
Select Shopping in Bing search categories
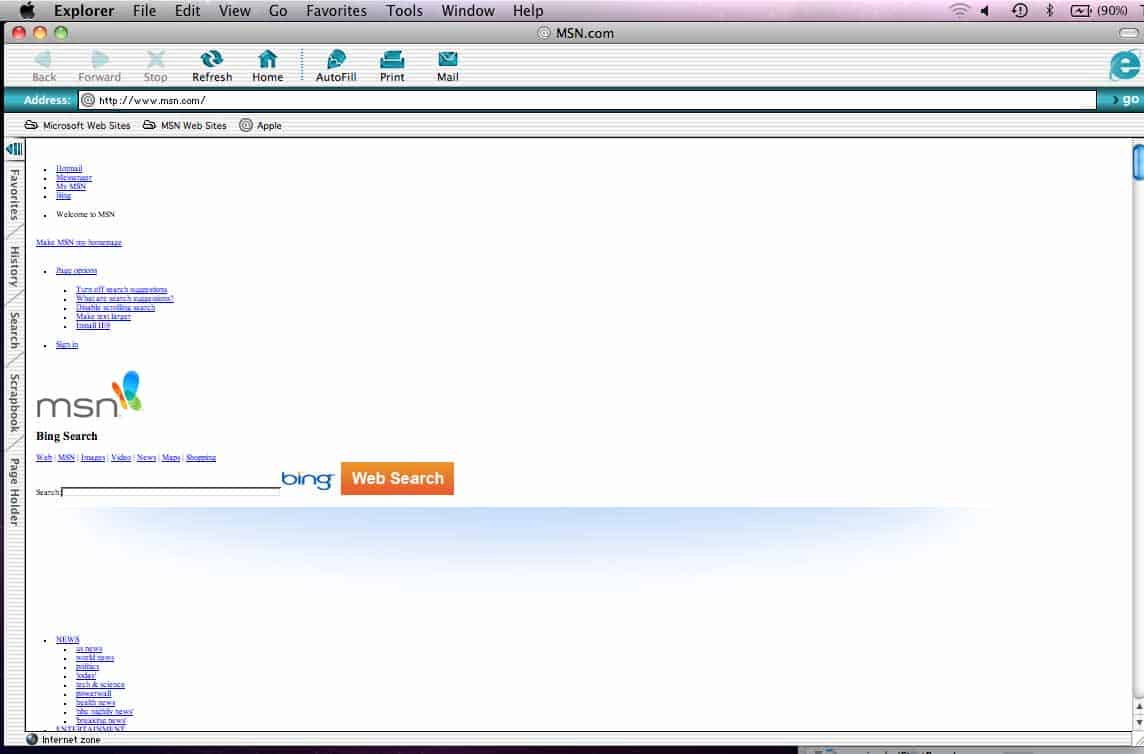[x=201, y=458]
